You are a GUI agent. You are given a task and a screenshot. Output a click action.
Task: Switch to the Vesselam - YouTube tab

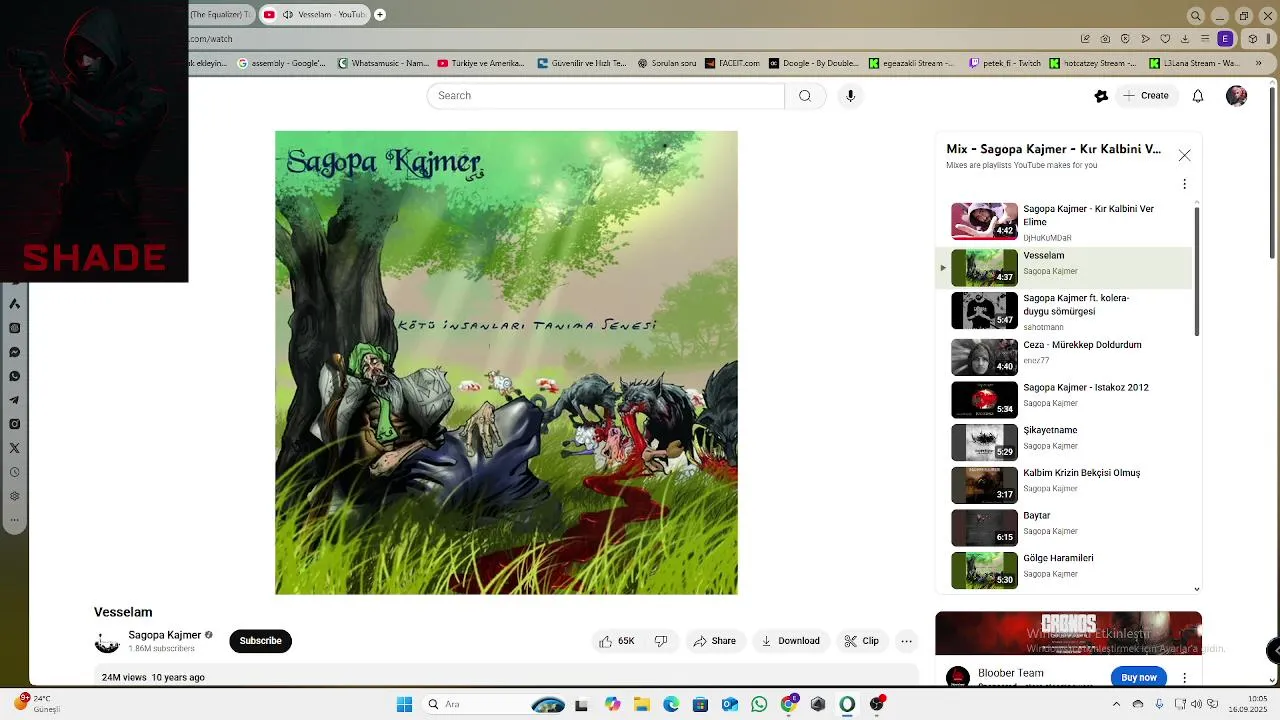[x=316, y=15]
